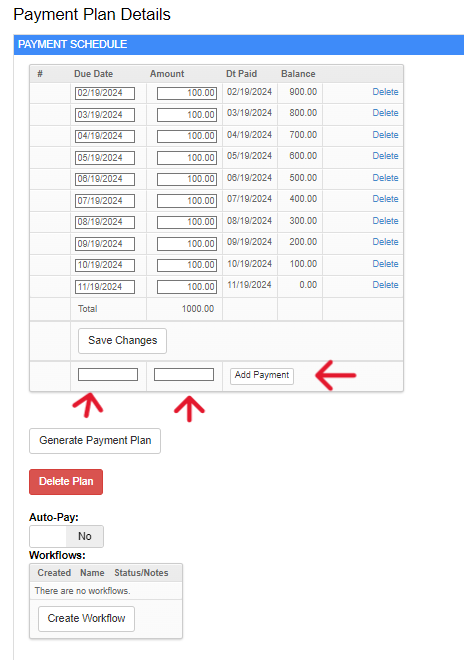Delete the 05/19/2024 payment row
The width and height of the screenshot is (464, 660).
pyautogui.click(x=385, y=156)
